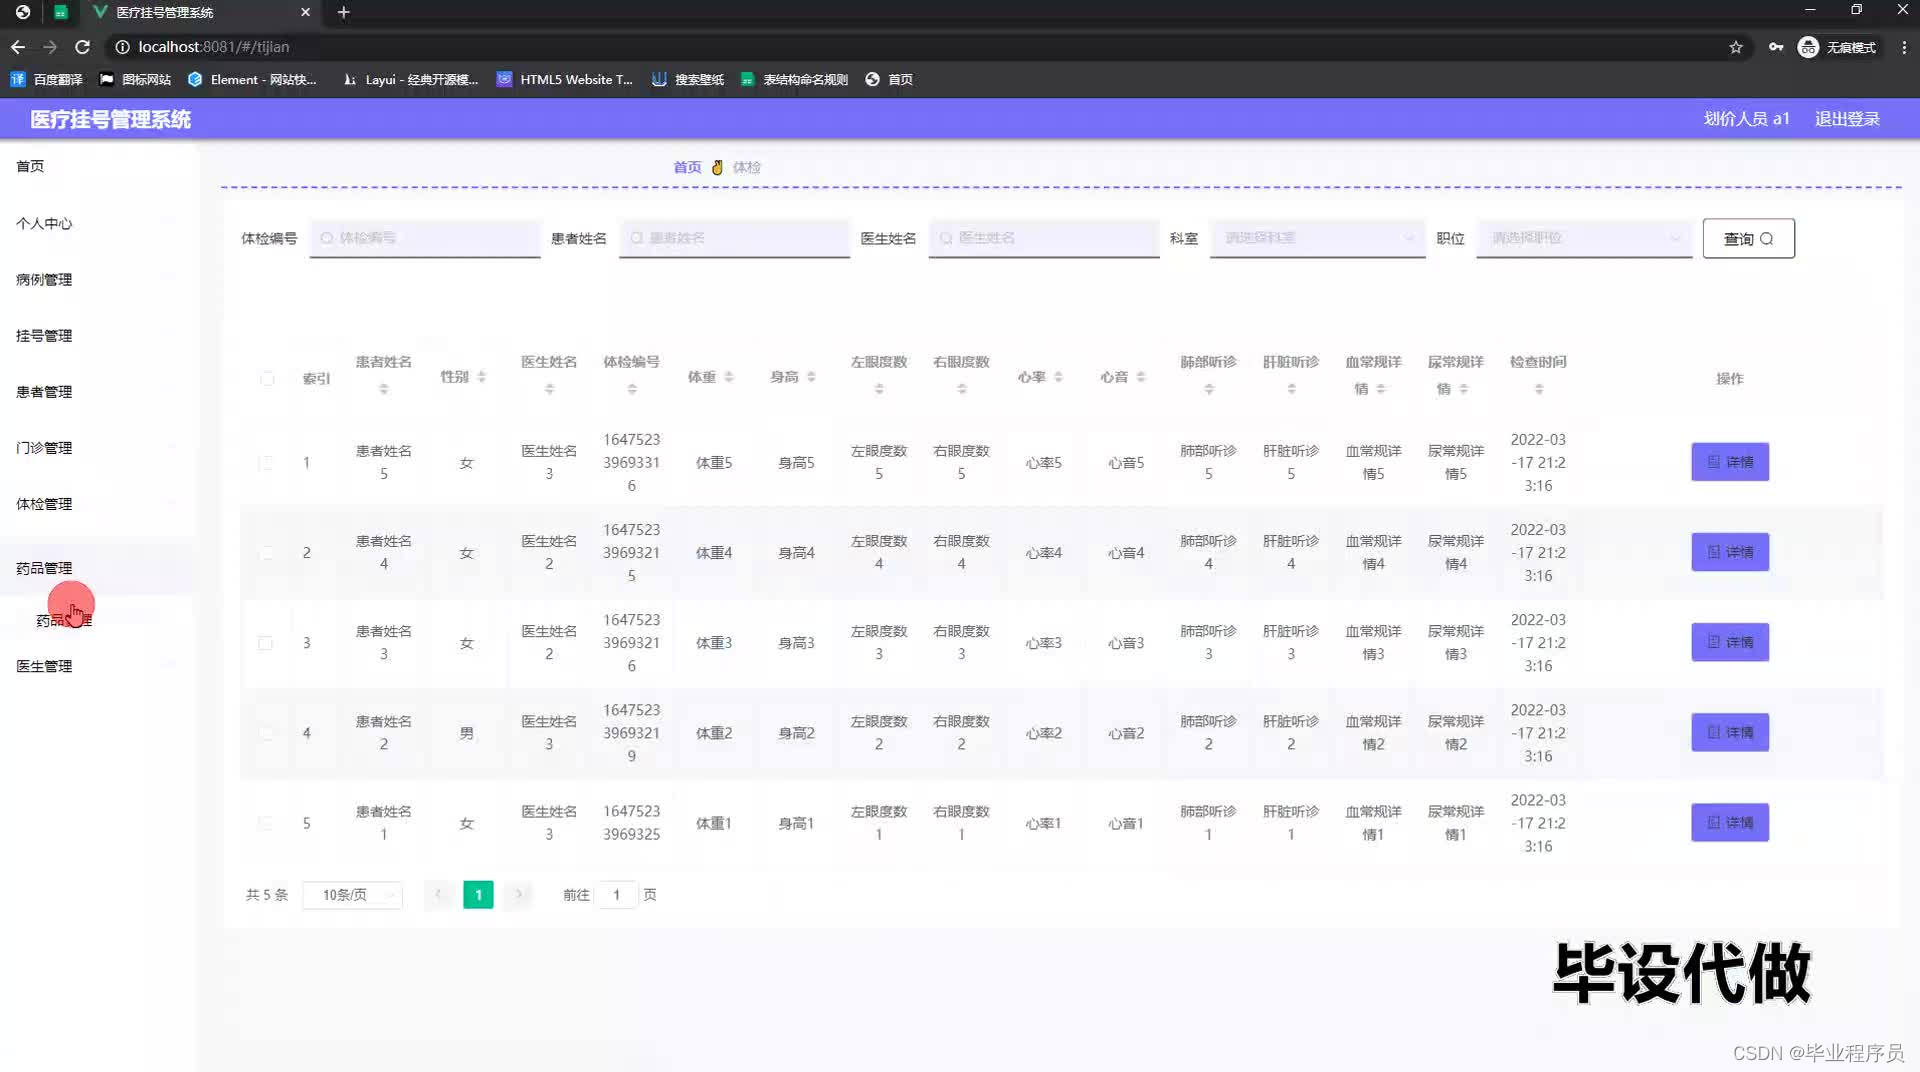This screenshot has width=1920, height=1072.
Task: Select 首页 in the sidebar
Action: (x=98, y=166)
